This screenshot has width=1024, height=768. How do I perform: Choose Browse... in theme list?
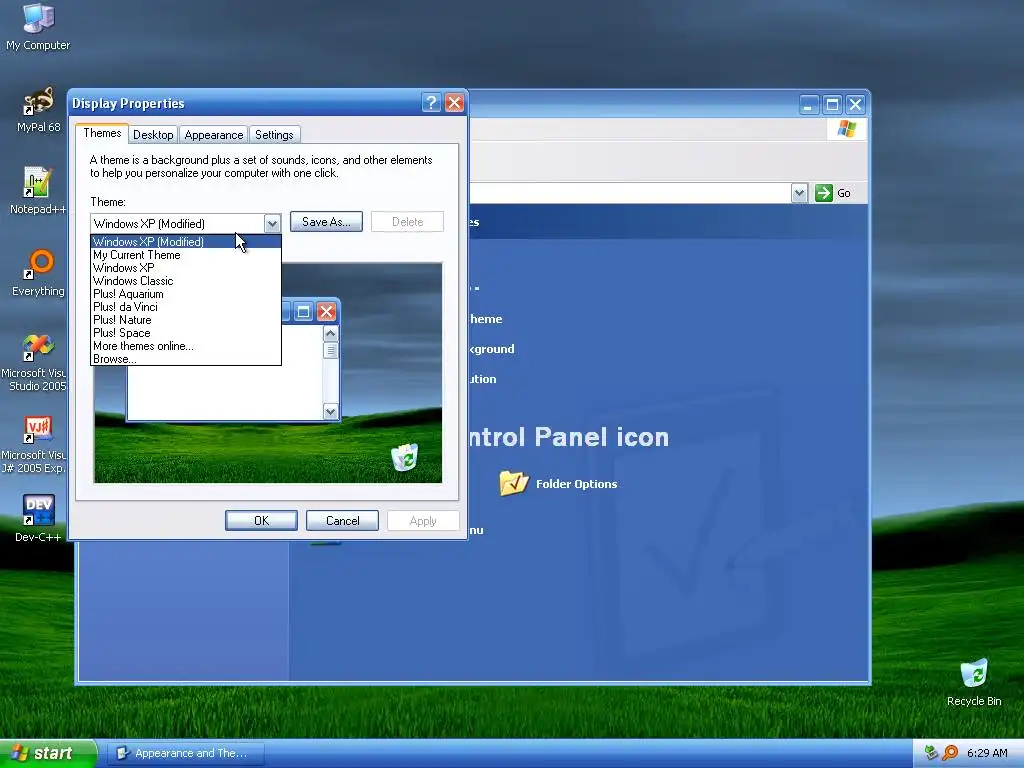pos(186,359)
